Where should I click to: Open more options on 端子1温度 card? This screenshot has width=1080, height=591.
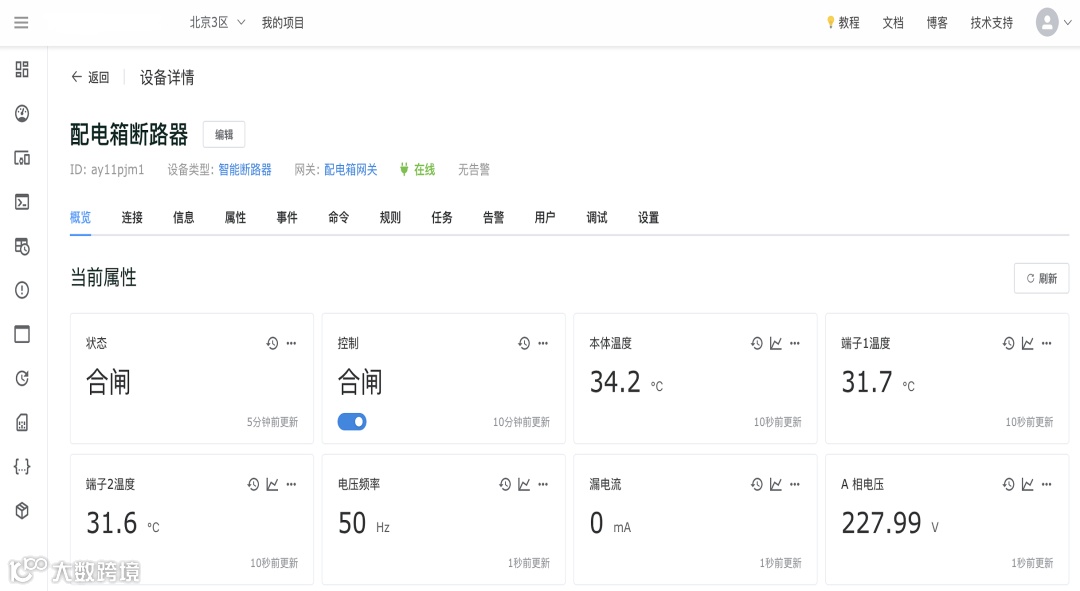coord(1047,343)
